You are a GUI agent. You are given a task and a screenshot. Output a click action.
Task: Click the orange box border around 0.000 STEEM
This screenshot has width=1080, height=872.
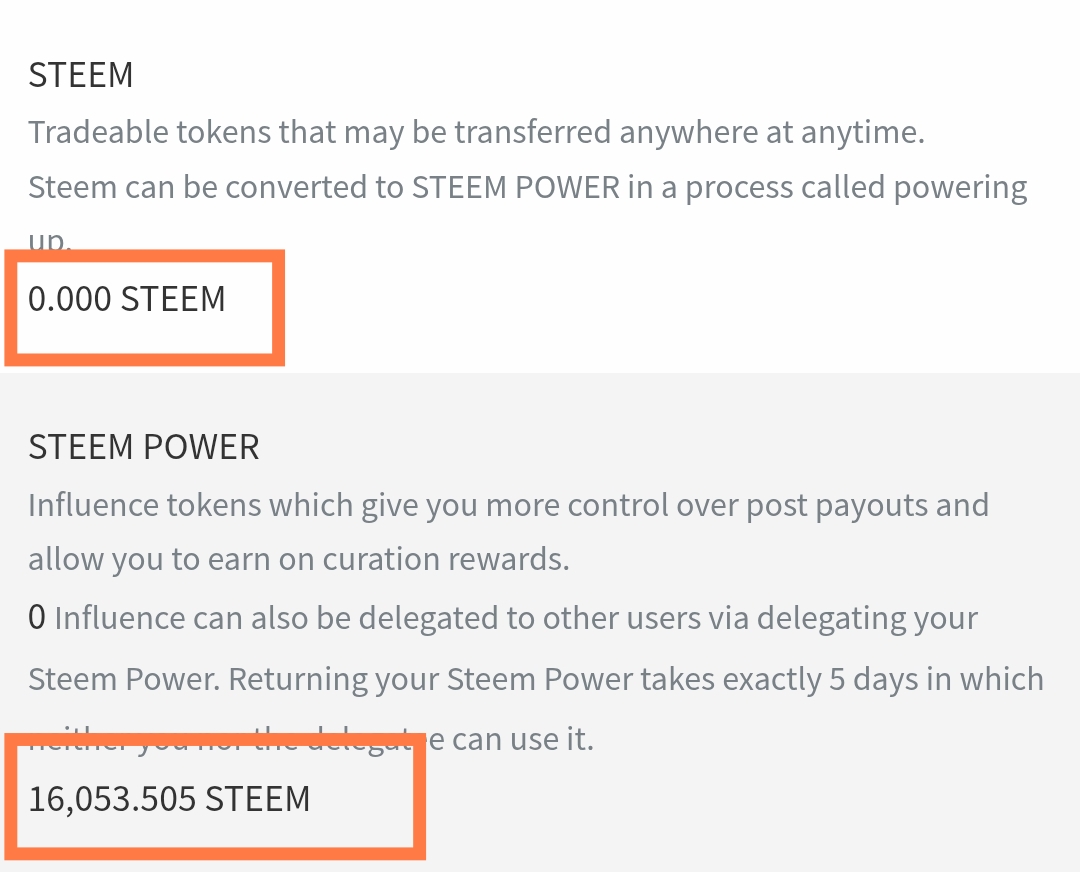coord(145,256)
